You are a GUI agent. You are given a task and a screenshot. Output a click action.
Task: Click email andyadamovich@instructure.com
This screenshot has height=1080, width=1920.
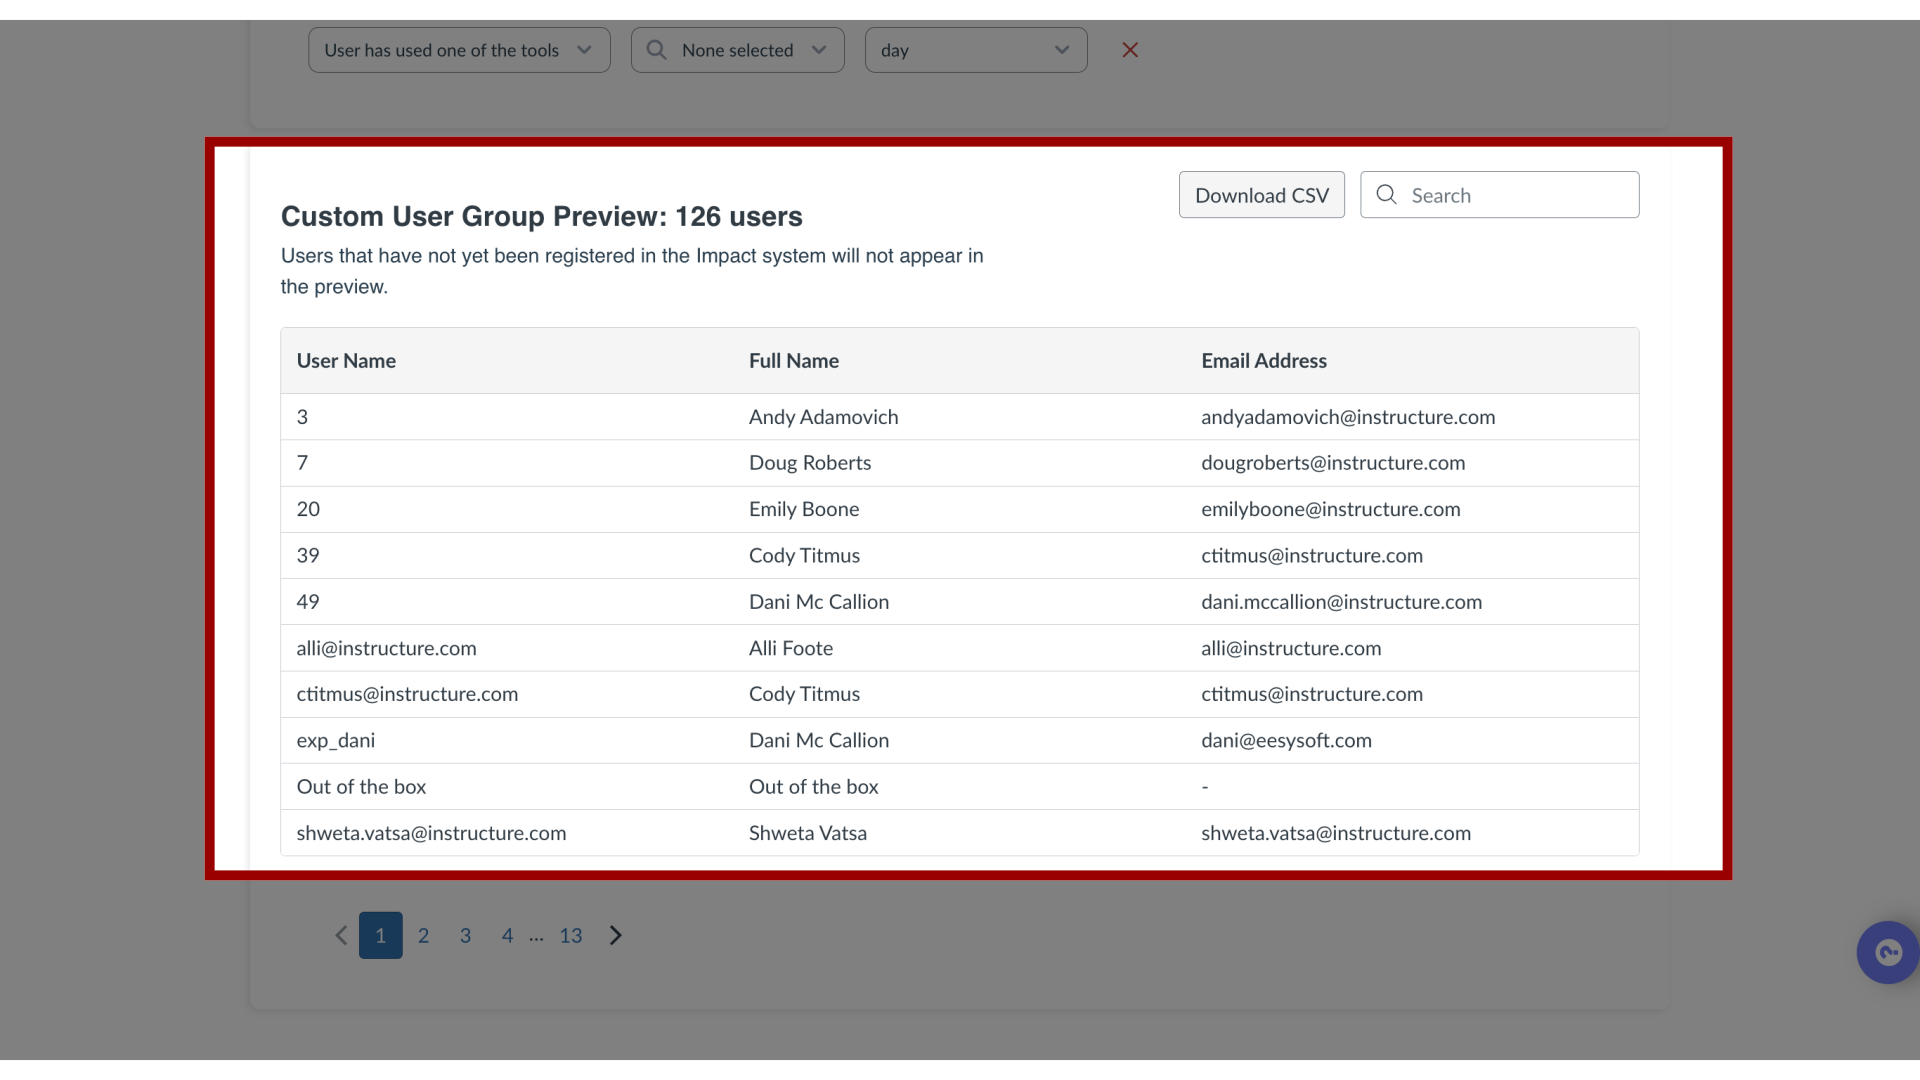point(1348,417)
